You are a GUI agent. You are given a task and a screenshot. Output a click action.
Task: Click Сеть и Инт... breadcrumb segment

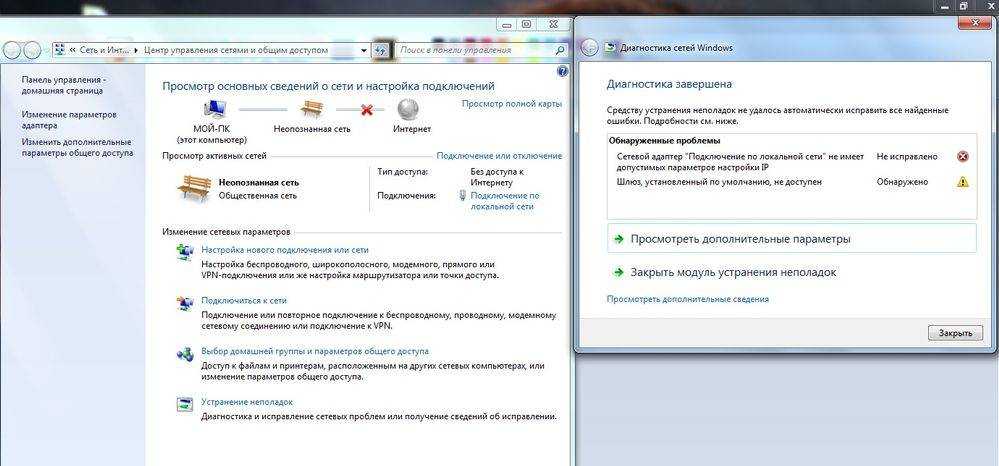[104, 50]
